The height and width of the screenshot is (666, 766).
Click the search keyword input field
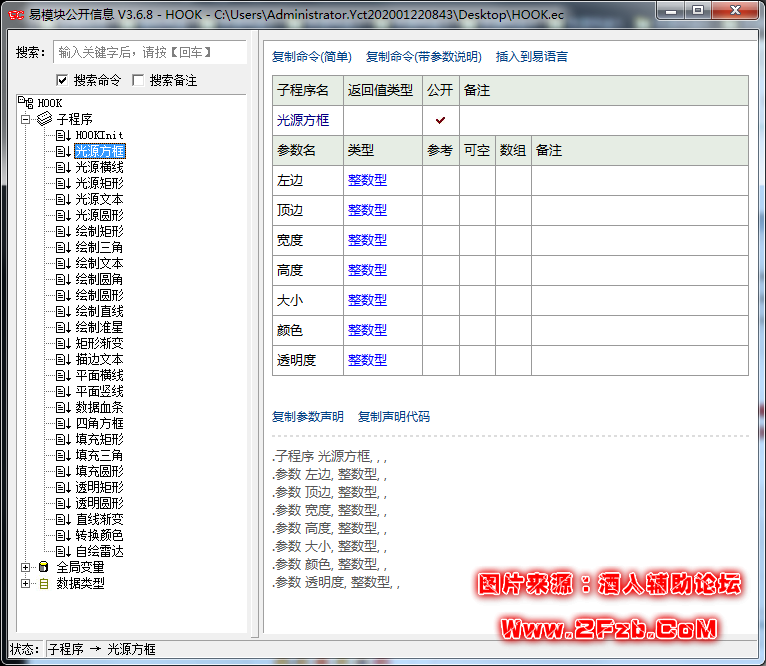pyautogui.click(x=149, y=52)
